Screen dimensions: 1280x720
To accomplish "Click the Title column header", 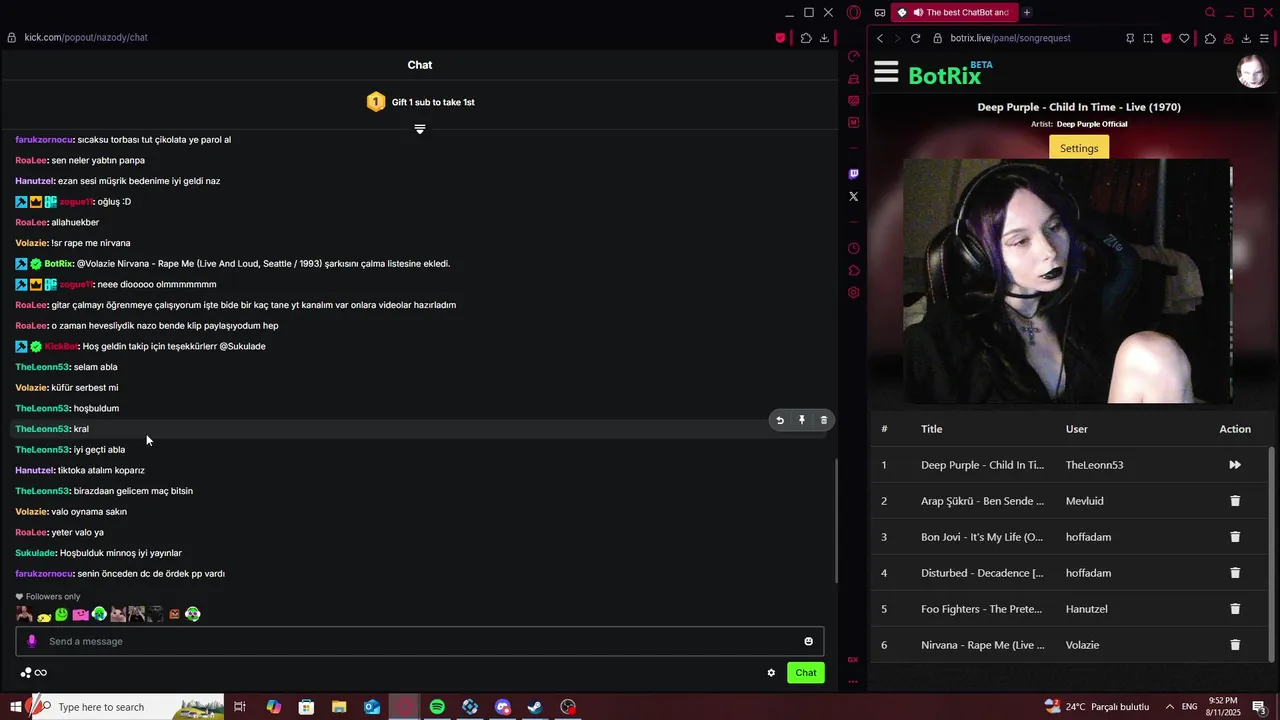I will coord(931,429).
